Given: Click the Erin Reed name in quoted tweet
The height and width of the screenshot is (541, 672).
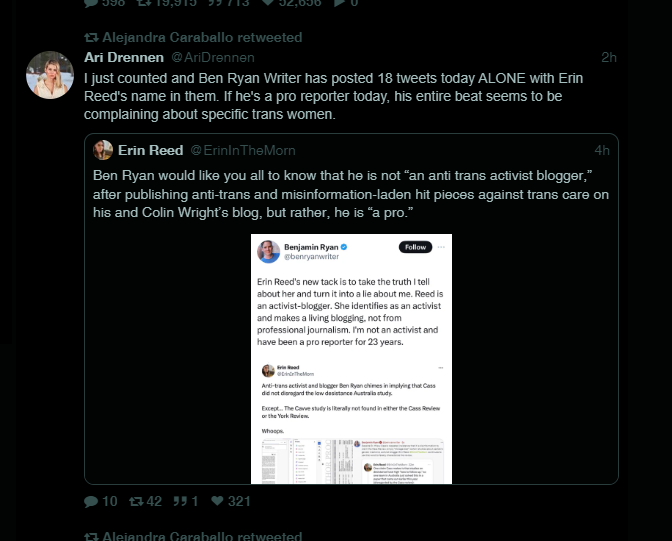Looking at the screenshot, I should [x=151, y=150].
